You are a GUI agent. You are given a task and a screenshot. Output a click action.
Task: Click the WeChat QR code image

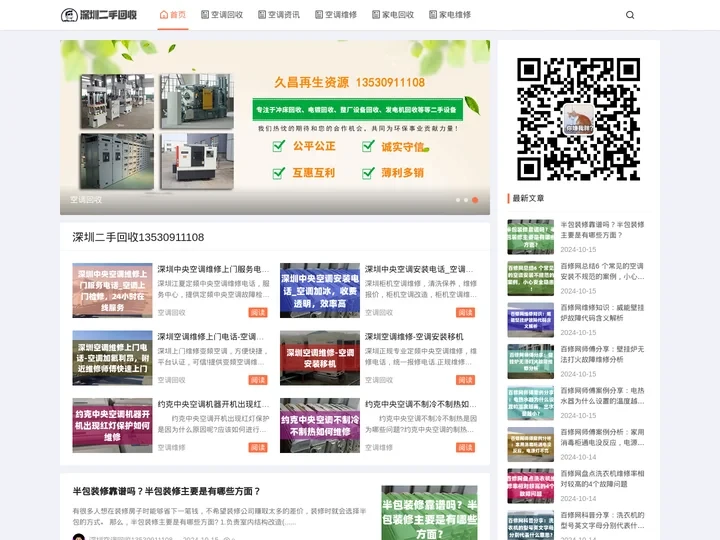(x=579, y=119)
